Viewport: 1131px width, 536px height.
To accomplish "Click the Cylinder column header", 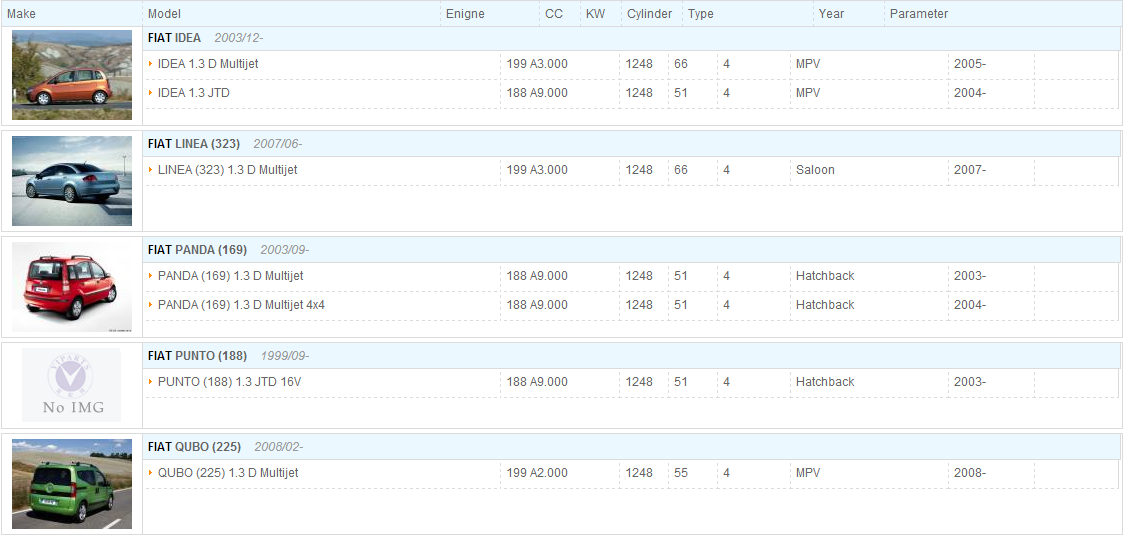I will tap(649, 14).
